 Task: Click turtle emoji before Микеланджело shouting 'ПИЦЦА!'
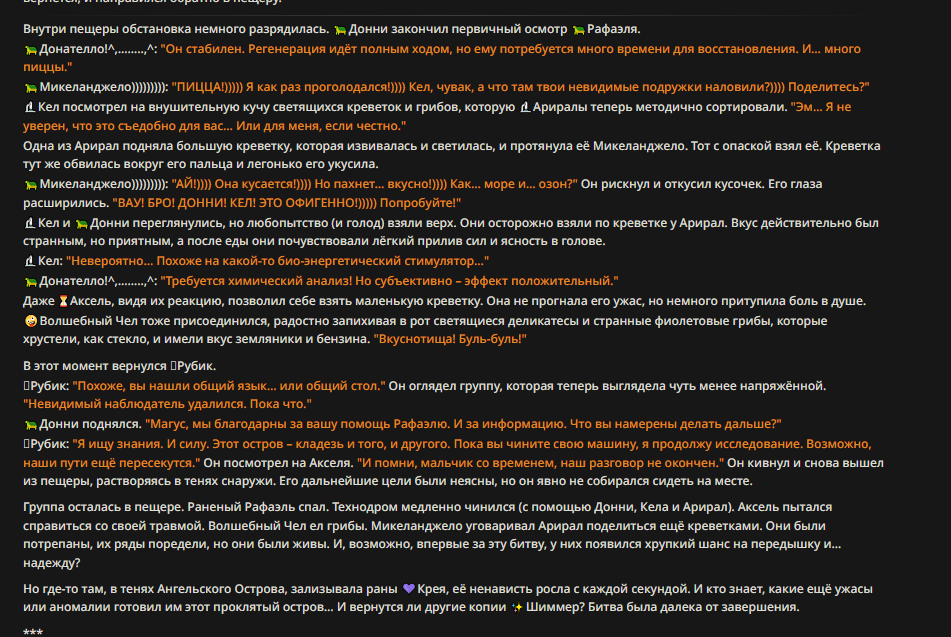(30, 88)
